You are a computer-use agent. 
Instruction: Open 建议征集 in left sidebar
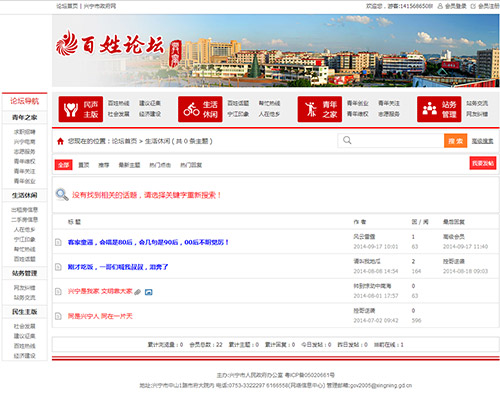click(x=25, y=336)
